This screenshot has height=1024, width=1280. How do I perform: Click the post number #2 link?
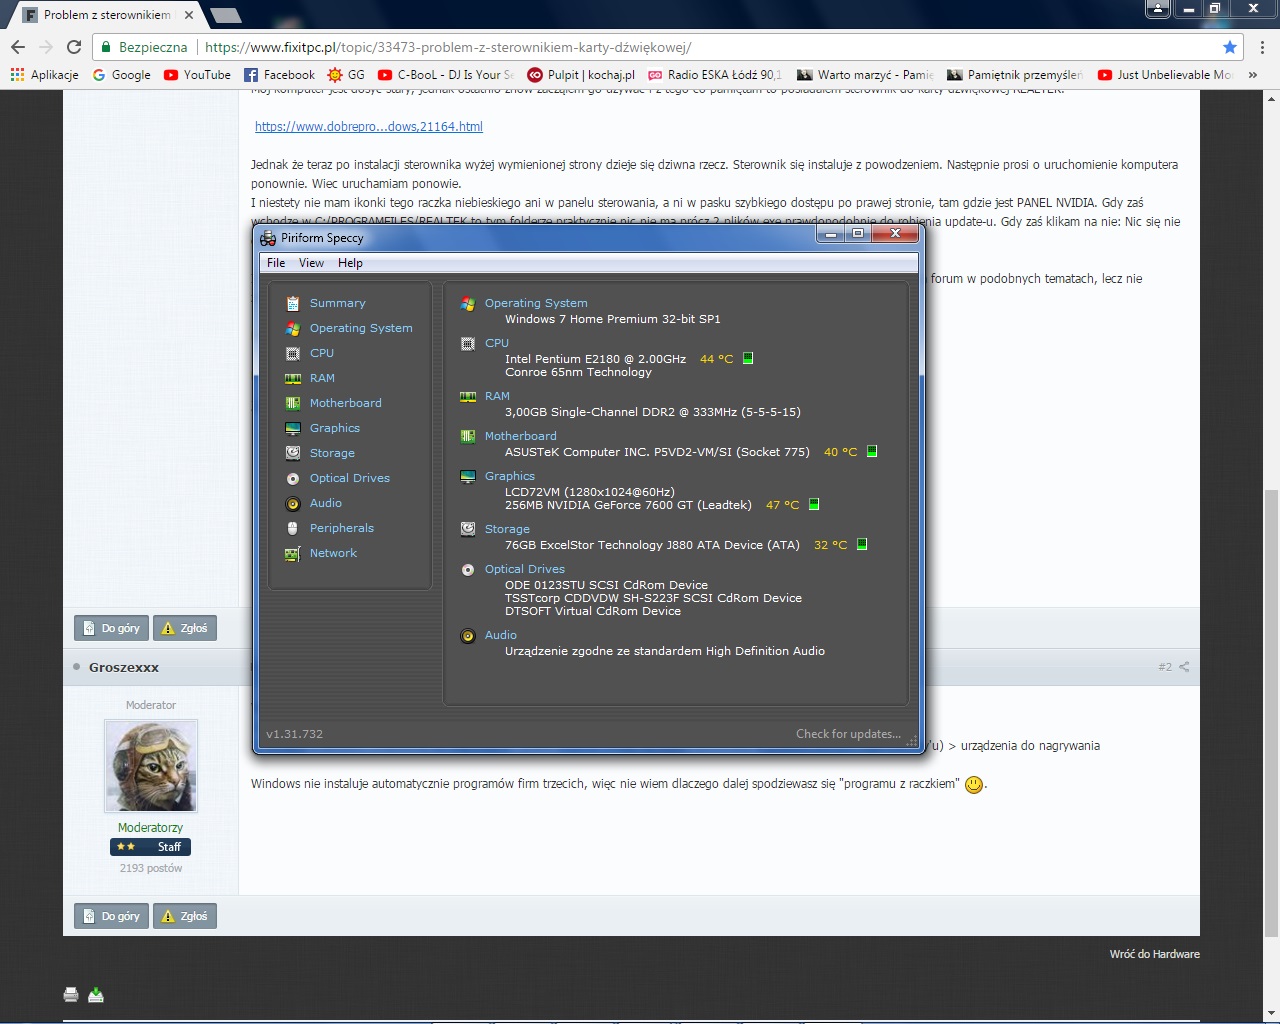pyautogui.click(x=1165, y=666)
